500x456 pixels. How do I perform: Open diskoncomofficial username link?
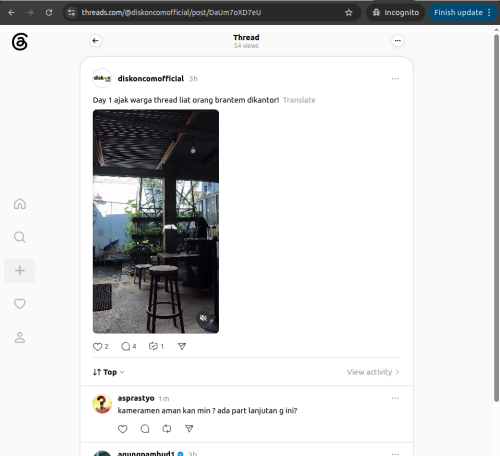pyautogui.click(x=151, y=79)
